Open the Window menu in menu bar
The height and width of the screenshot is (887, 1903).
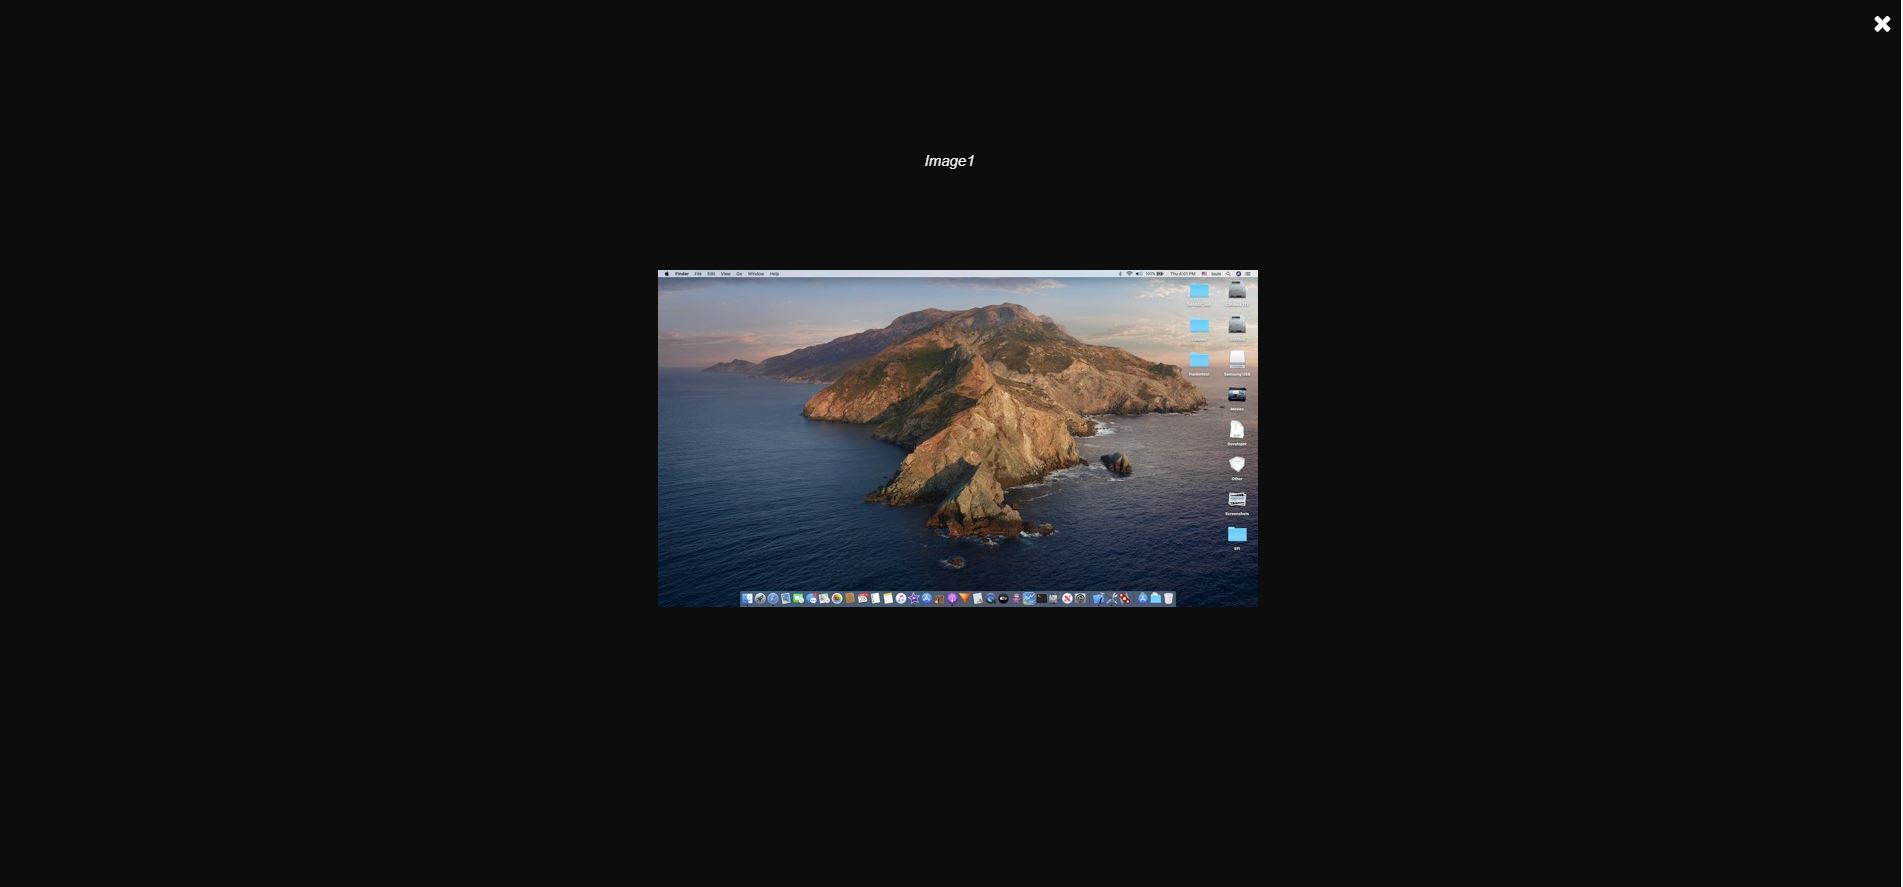point(756,274)
